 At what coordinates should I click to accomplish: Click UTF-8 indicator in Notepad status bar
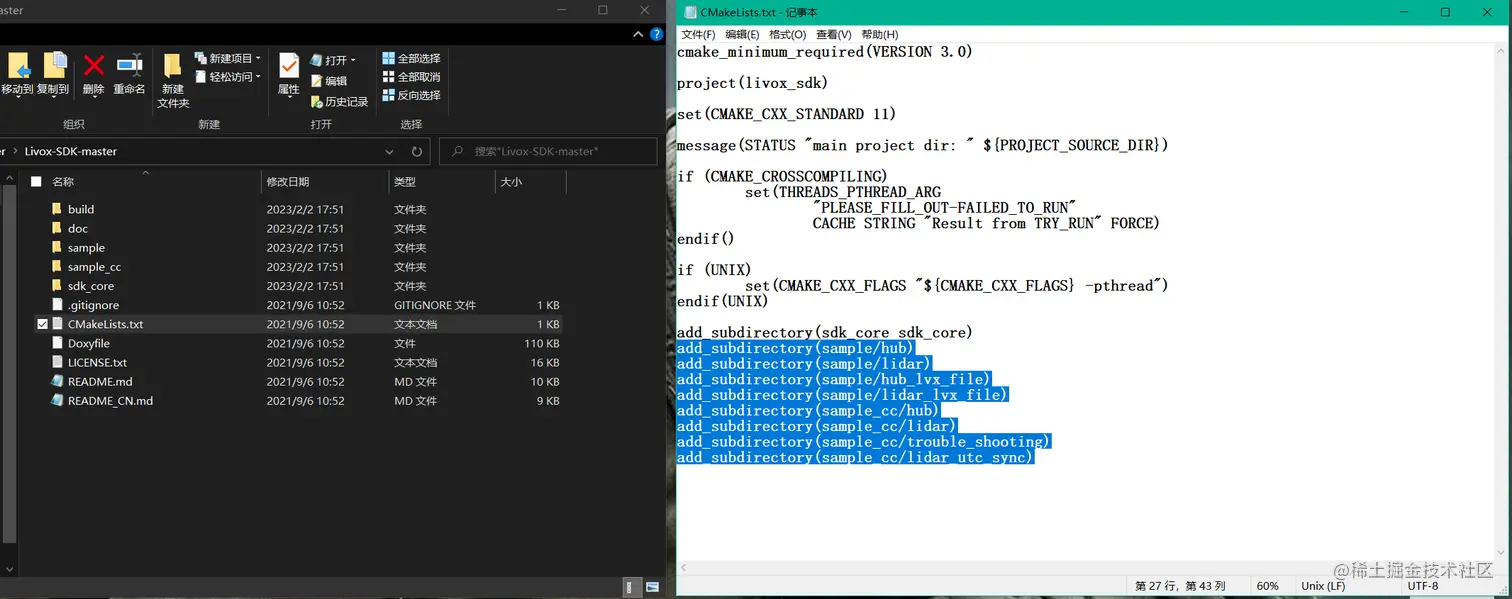pyautogui.click(x=1422, y=585)
